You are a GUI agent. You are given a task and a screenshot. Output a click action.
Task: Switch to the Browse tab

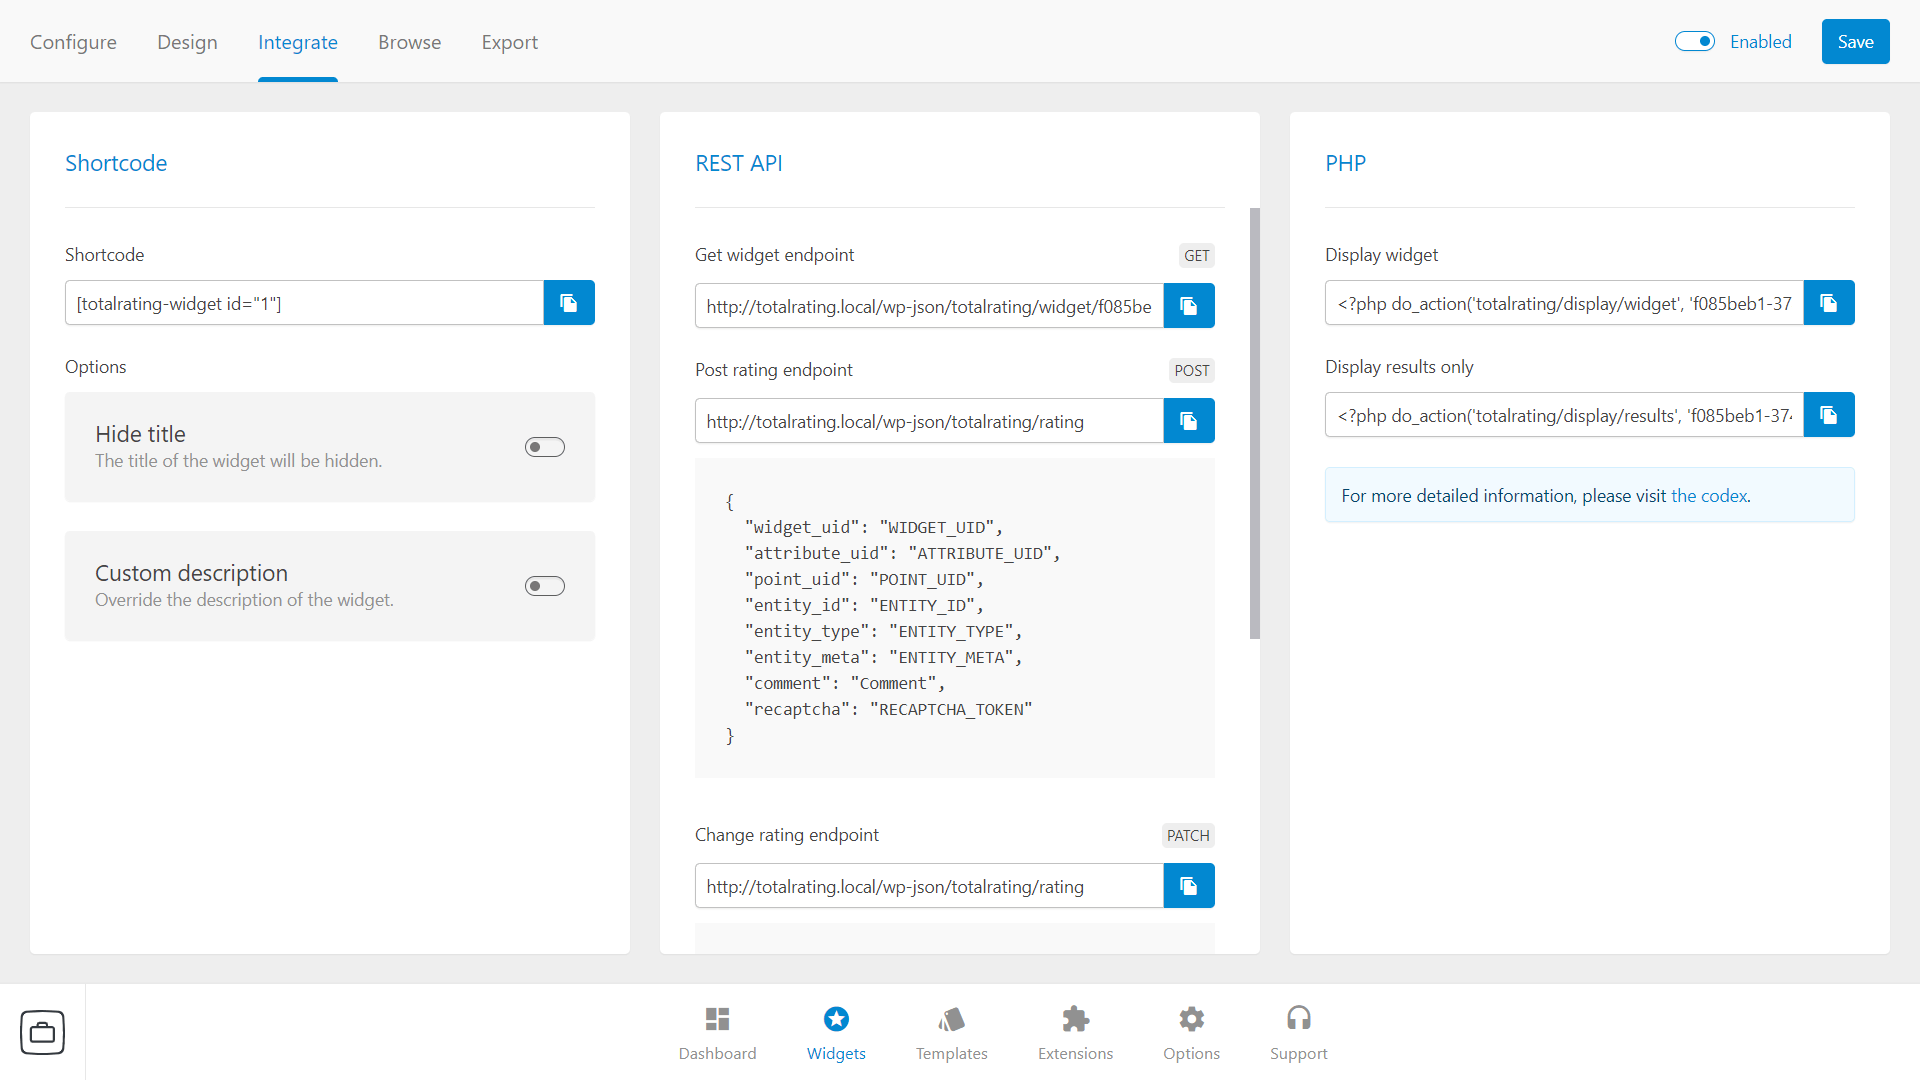pos(409,42)
